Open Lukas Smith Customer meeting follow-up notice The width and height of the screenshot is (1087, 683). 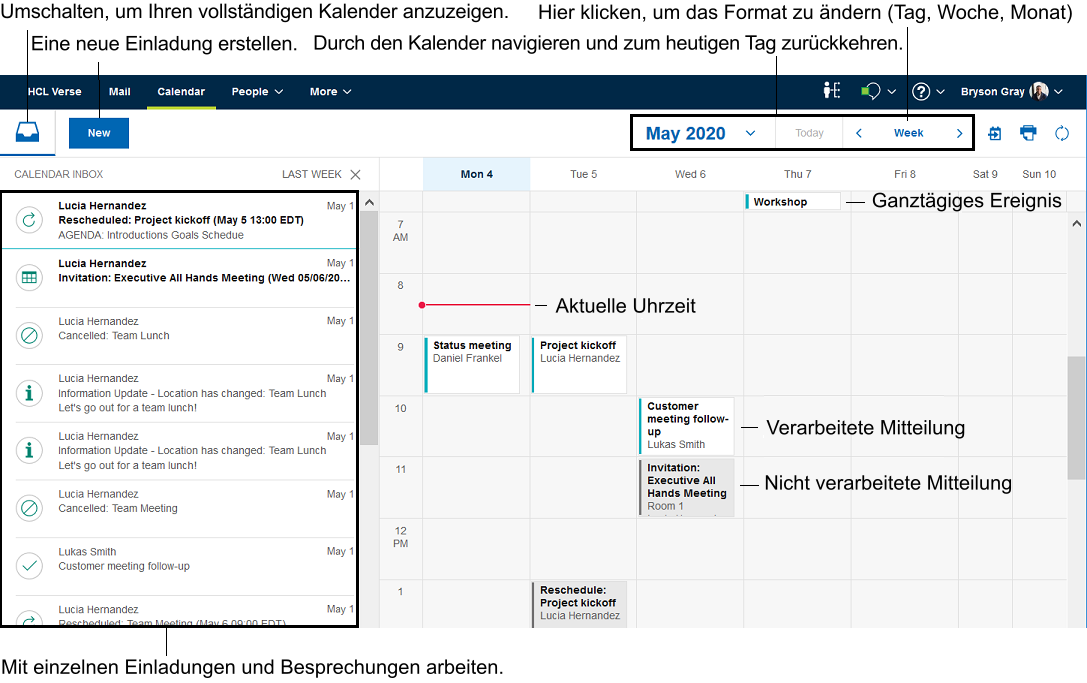tap(180, 566)
